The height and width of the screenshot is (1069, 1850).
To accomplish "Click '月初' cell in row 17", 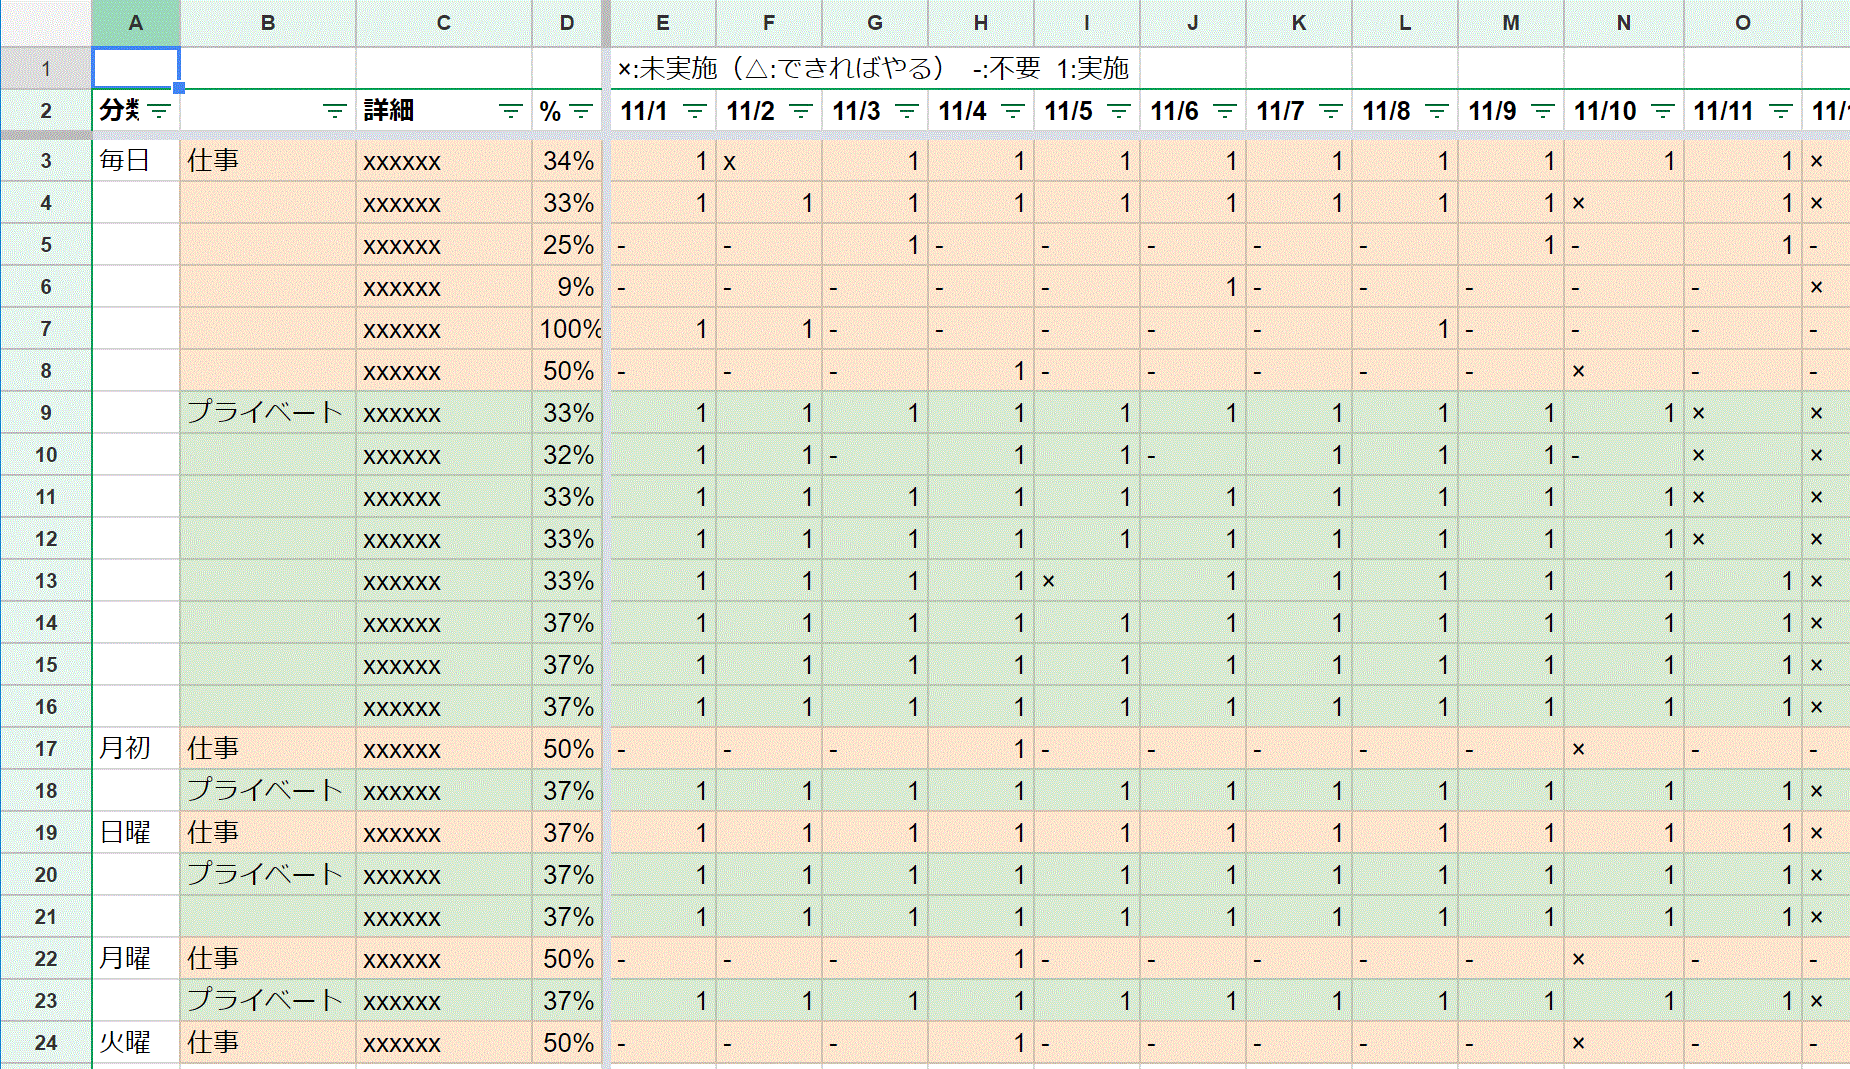I will pyautogui.click(x=136, y=749).
